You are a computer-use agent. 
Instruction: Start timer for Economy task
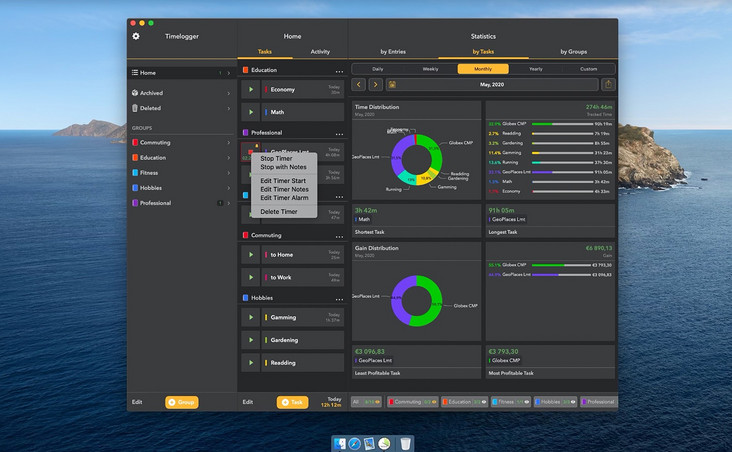coord(251,89)
